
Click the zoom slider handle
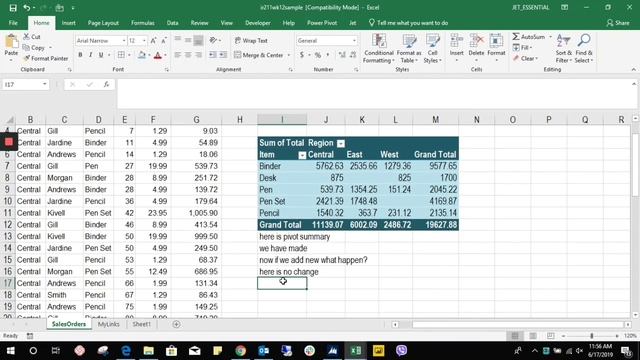coord(591,336)
